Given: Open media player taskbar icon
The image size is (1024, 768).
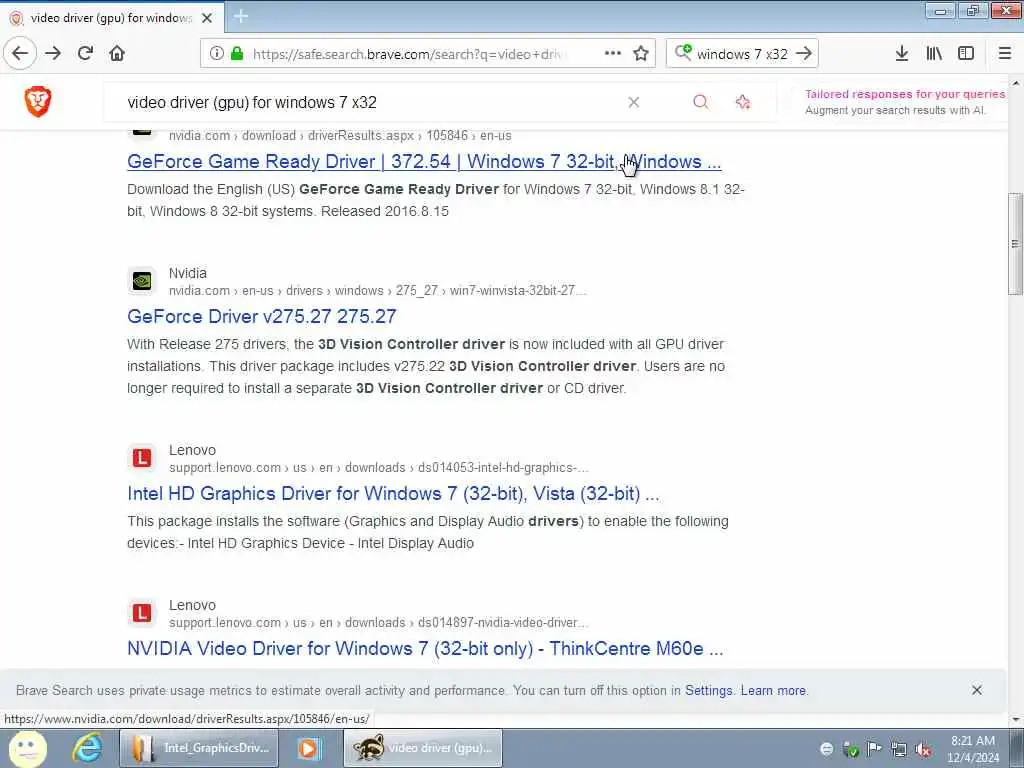Looking at the screenshot, I should click(x=310, y=748).
